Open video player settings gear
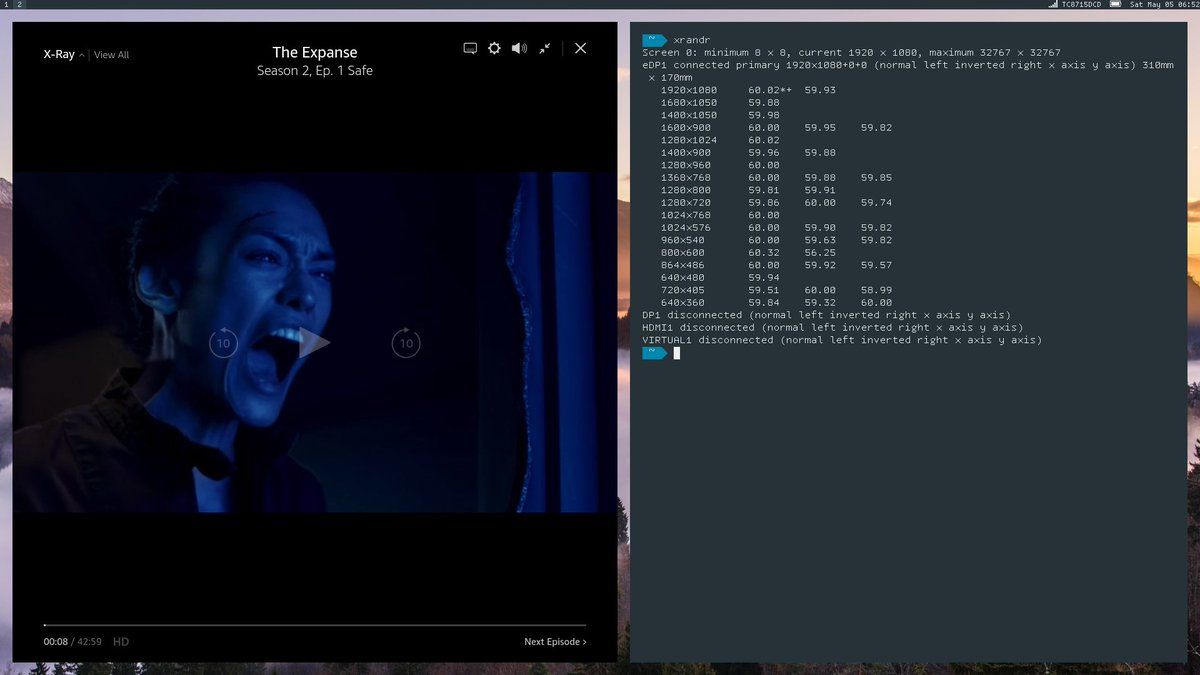The image size is (1200, 675). [x=494, y=48]
